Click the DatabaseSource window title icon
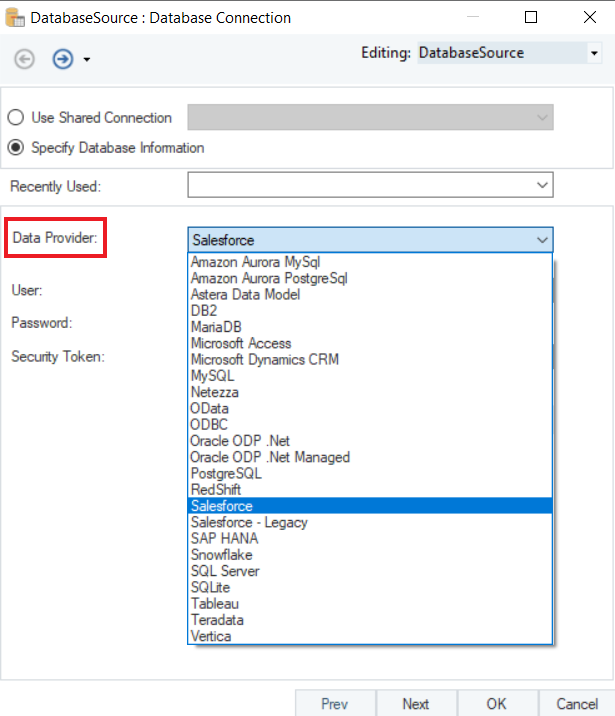 [x=15, y=18]
